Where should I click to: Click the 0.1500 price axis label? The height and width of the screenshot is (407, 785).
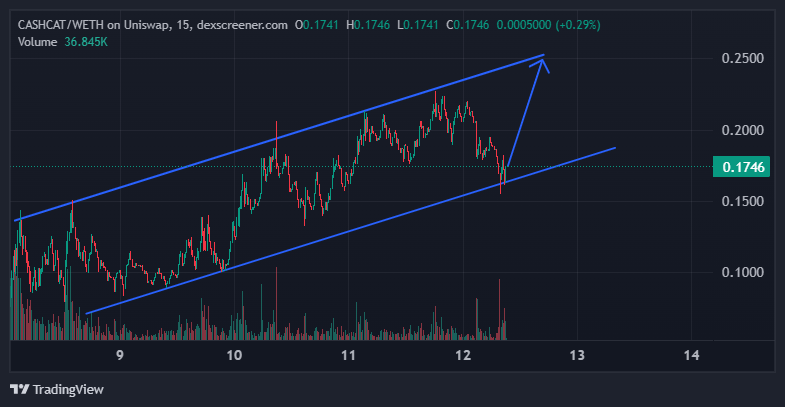click(x=742, y=201)
